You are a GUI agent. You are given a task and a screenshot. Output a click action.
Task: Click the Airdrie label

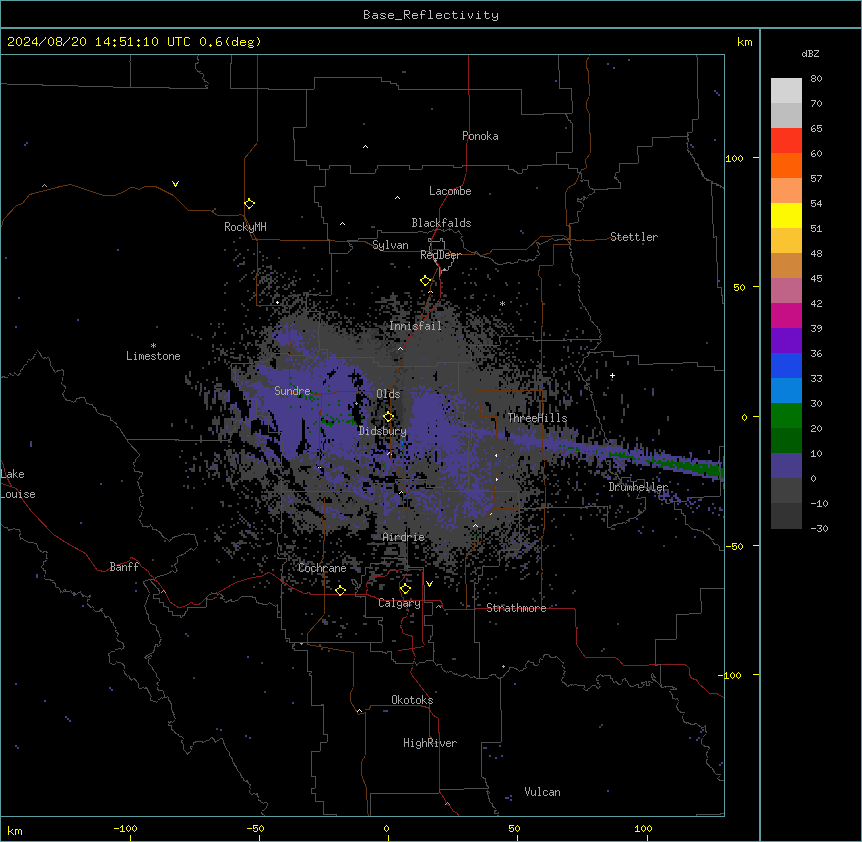pos(404,537)
